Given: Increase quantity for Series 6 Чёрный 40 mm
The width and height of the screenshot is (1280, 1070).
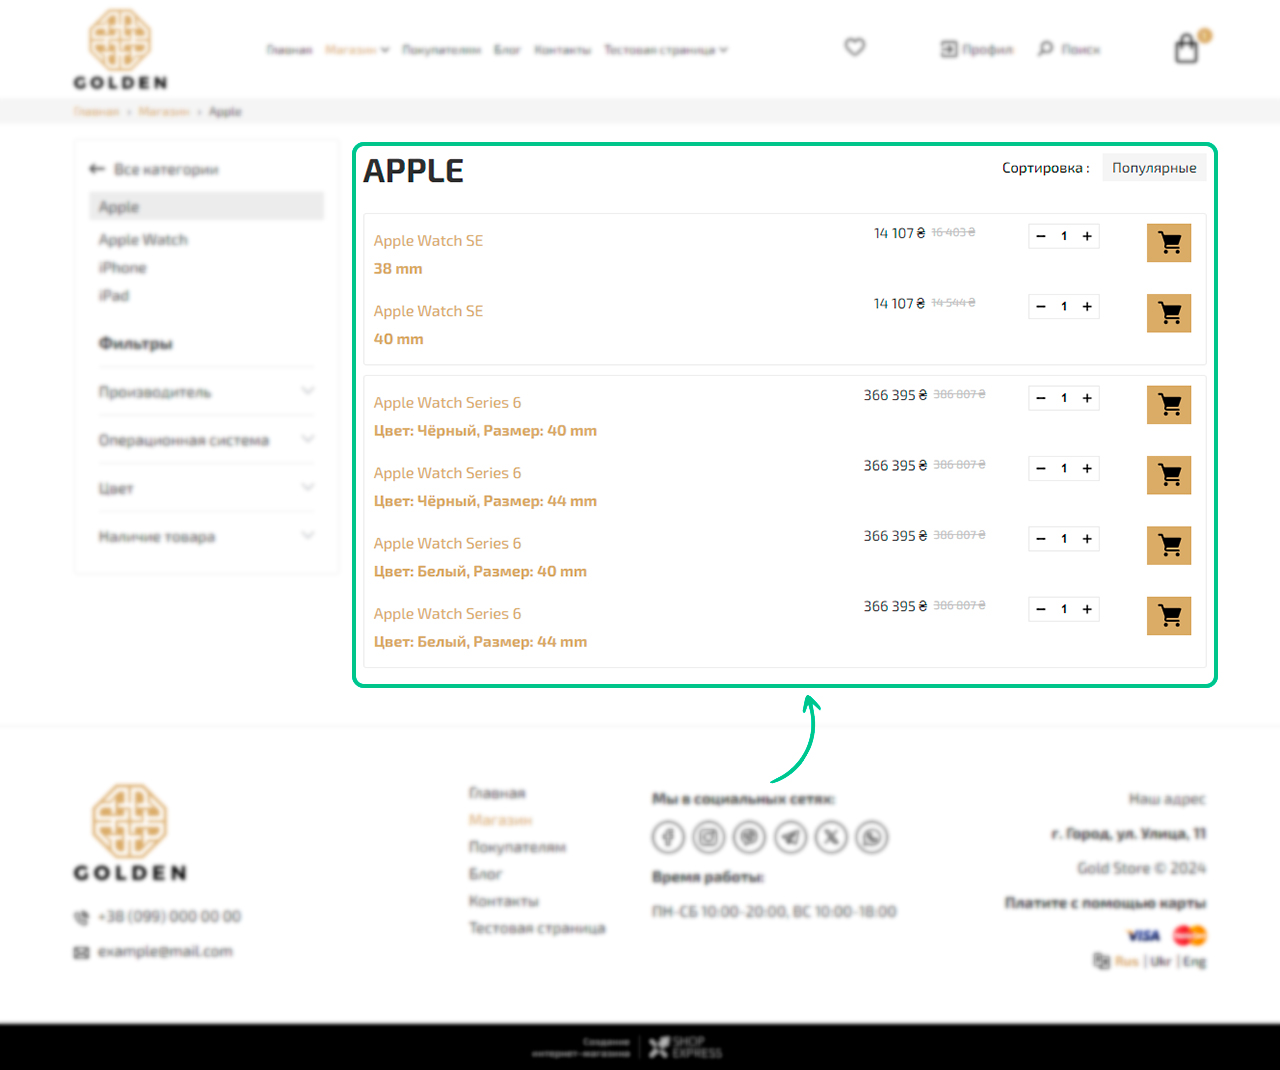Looking at the screenshot, I should coord(1087,398).
